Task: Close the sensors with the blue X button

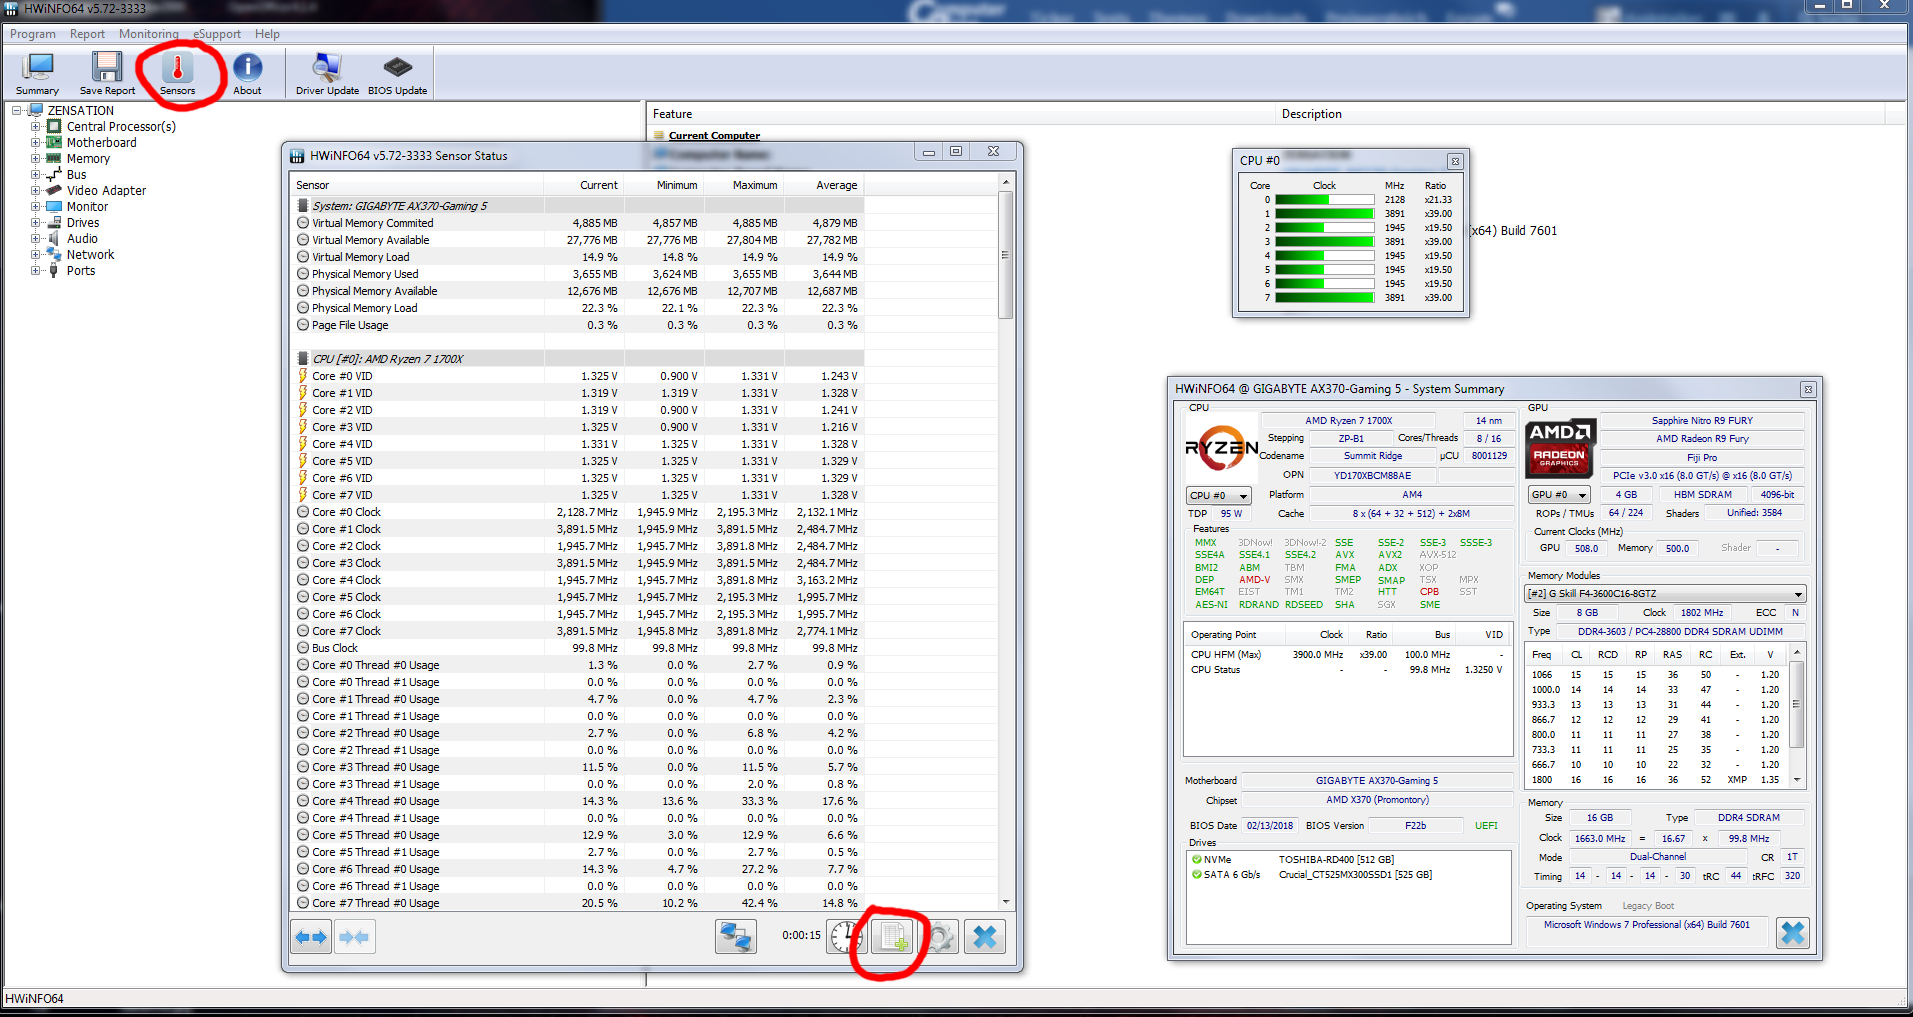Action: (985, 937)
